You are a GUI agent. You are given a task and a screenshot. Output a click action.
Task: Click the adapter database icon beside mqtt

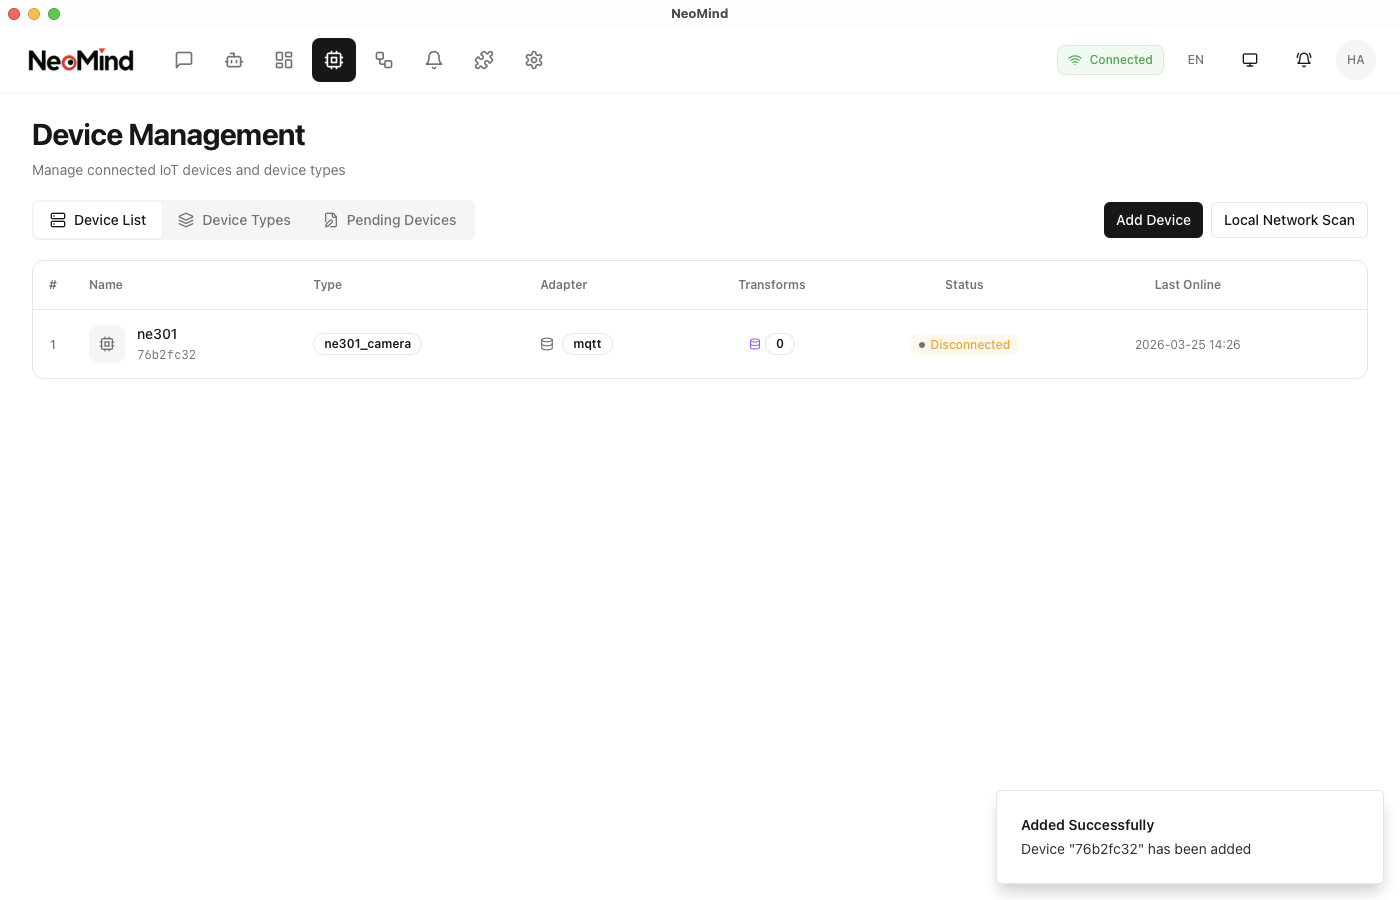tap(547, 343)
